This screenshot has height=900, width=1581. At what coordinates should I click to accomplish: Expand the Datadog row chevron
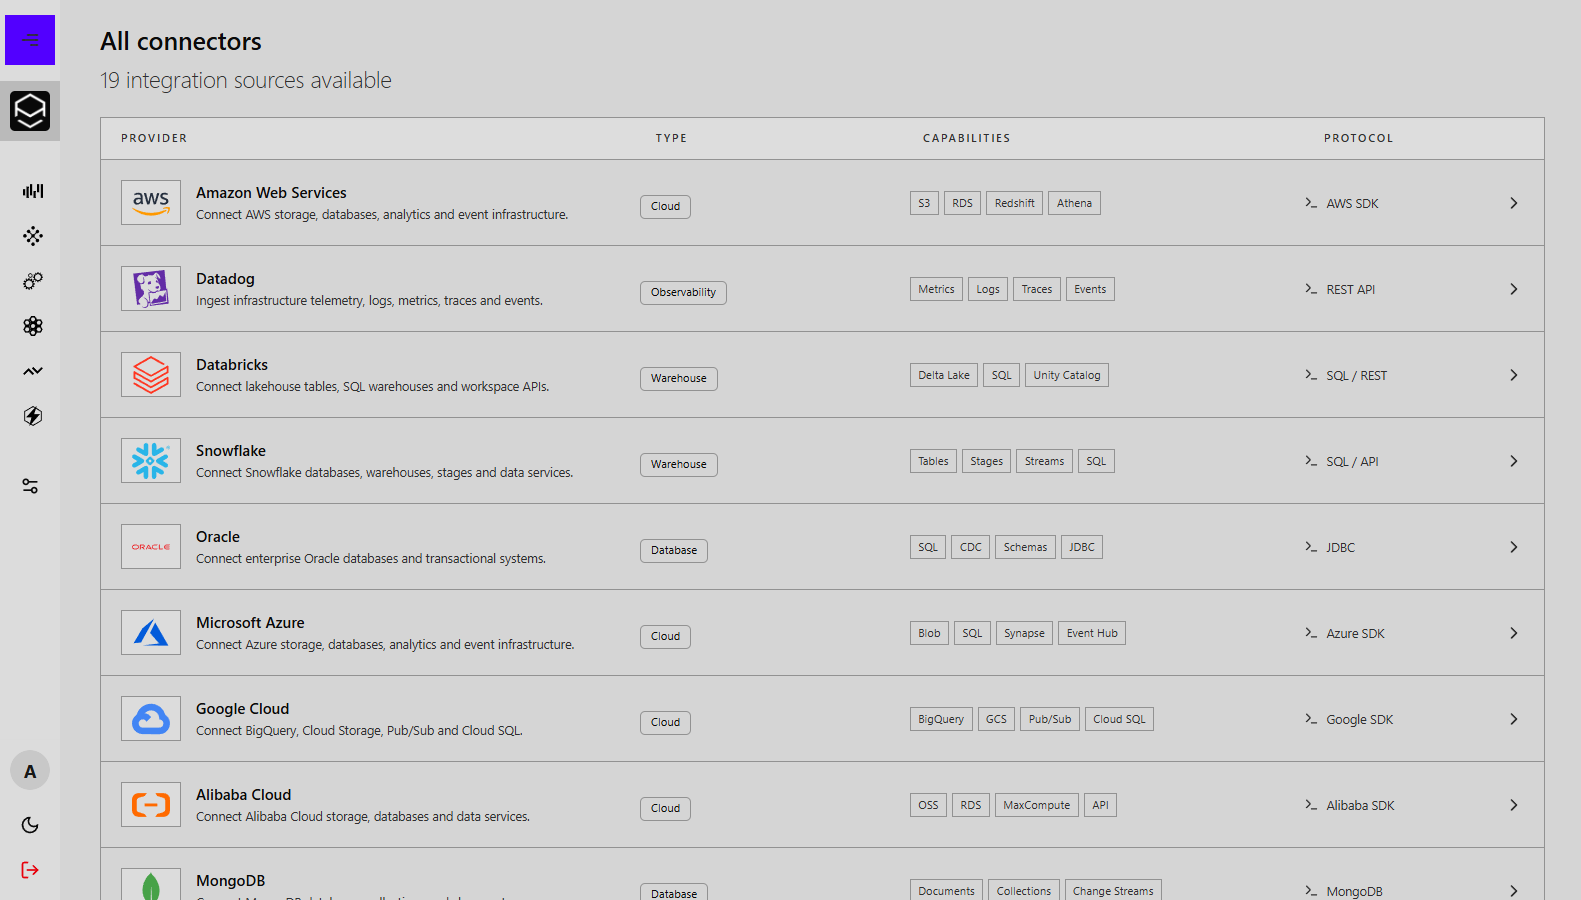[1514, 289]
